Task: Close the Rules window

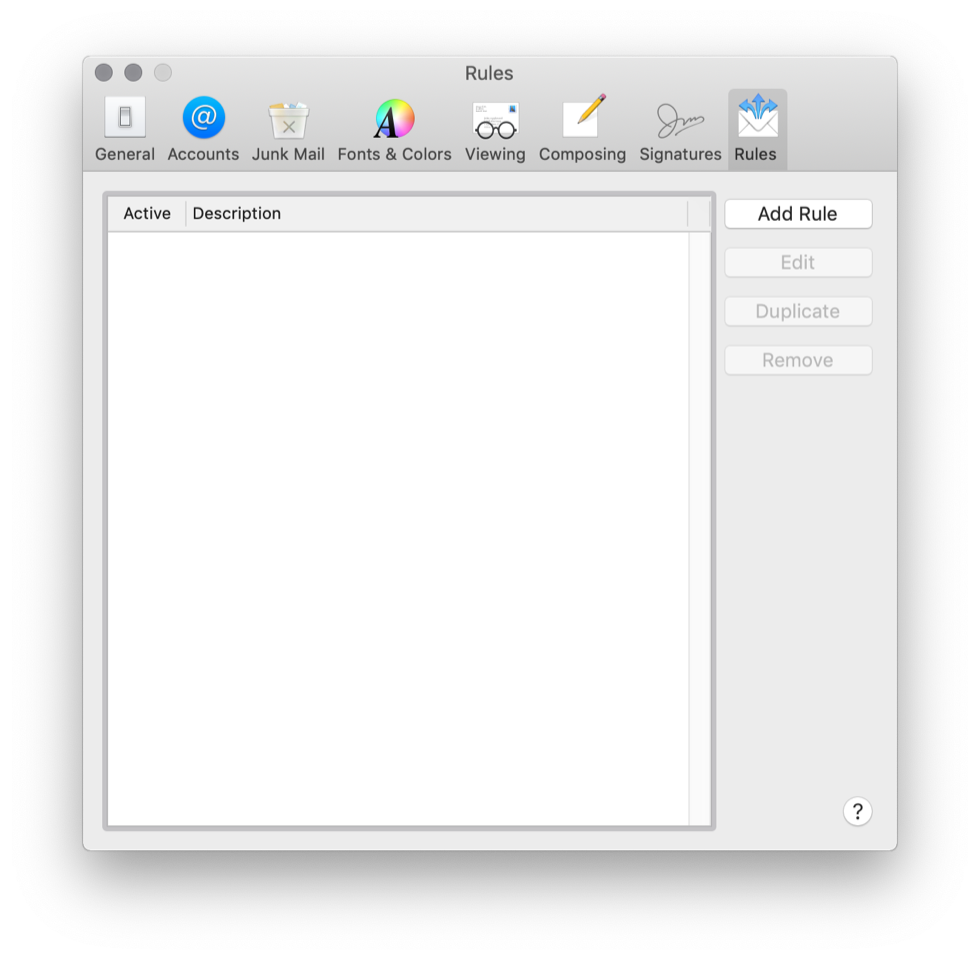Action: point(104,72)
